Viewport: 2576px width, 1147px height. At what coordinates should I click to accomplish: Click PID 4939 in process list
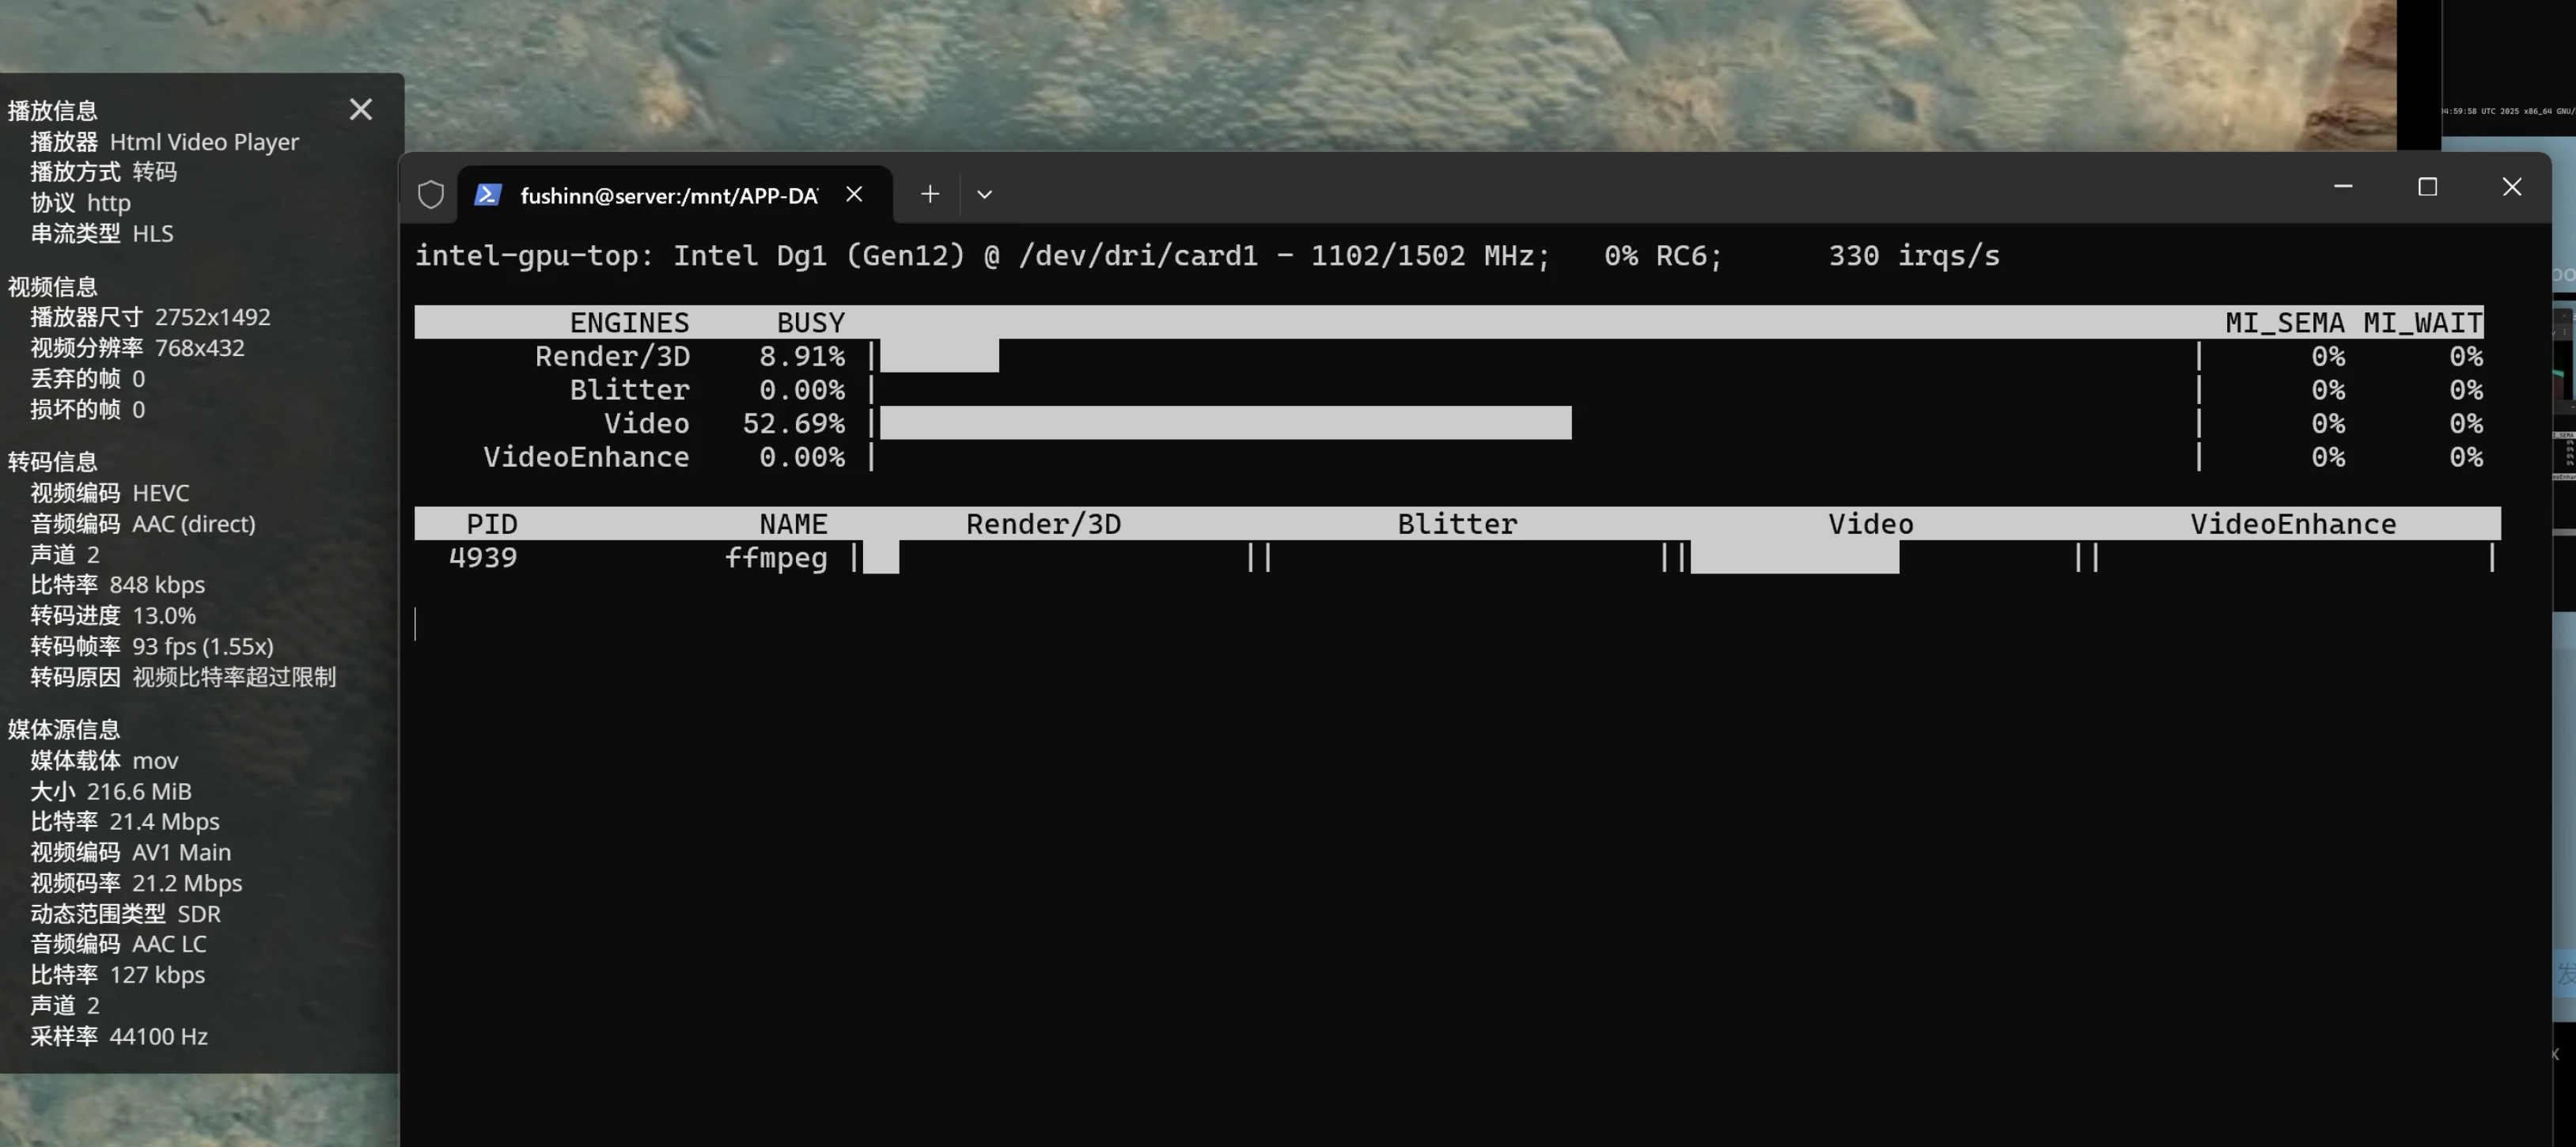[x=483, y=557]
